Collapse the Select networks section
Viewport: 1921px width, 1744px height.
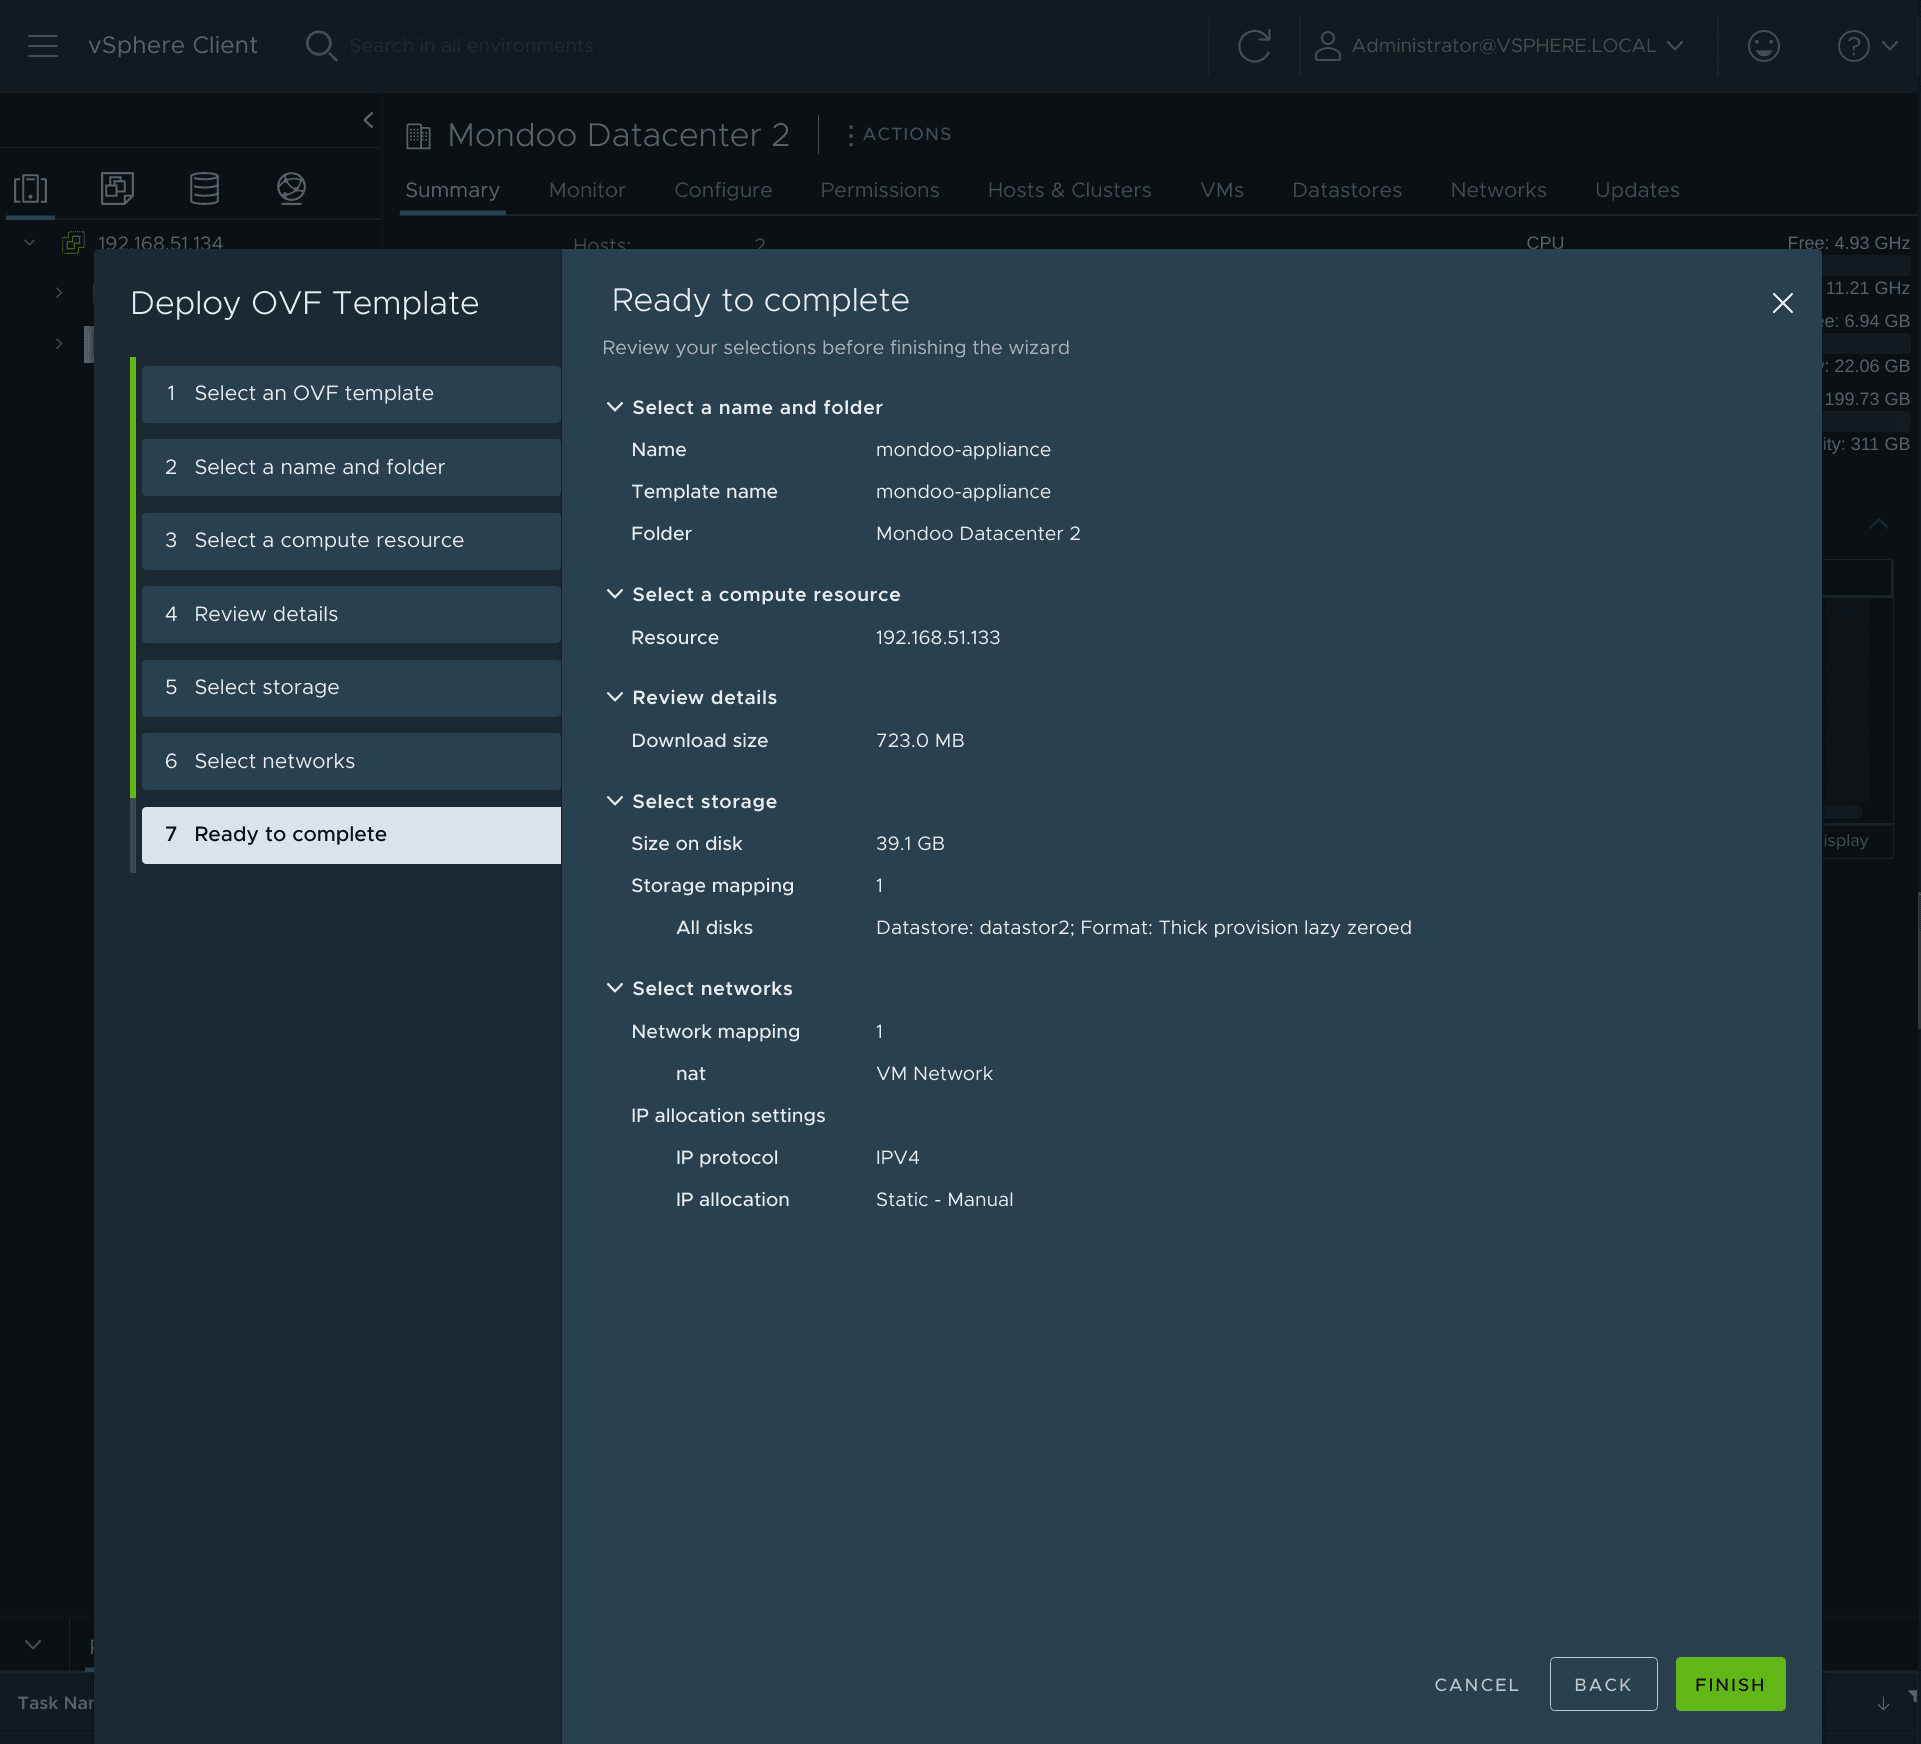click(615, 988)
